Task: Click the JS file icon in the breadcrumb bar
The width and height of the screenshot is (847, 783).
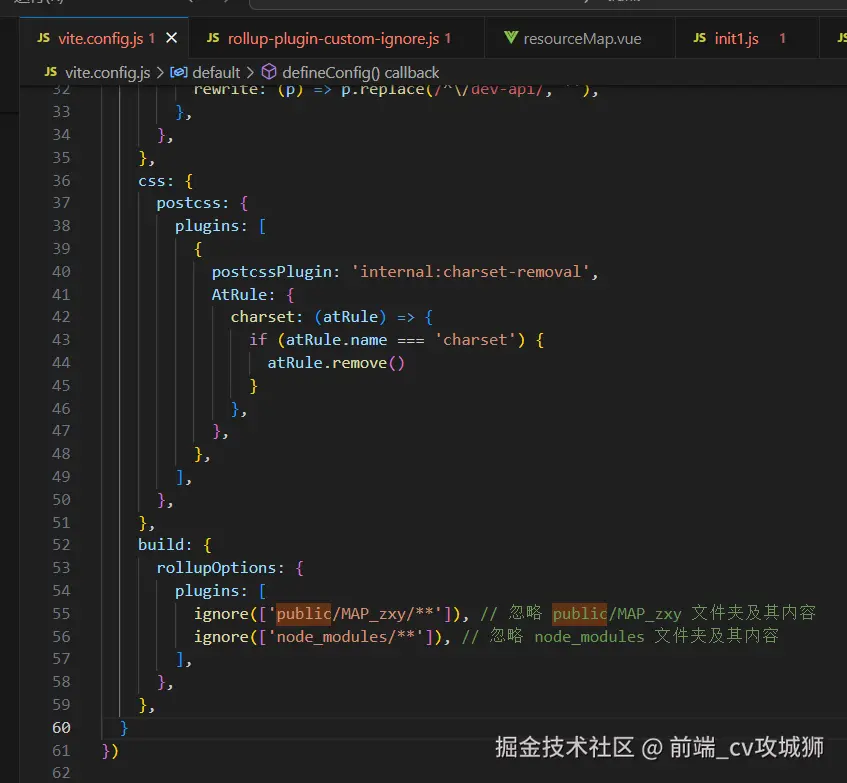Action: [50, 72]
